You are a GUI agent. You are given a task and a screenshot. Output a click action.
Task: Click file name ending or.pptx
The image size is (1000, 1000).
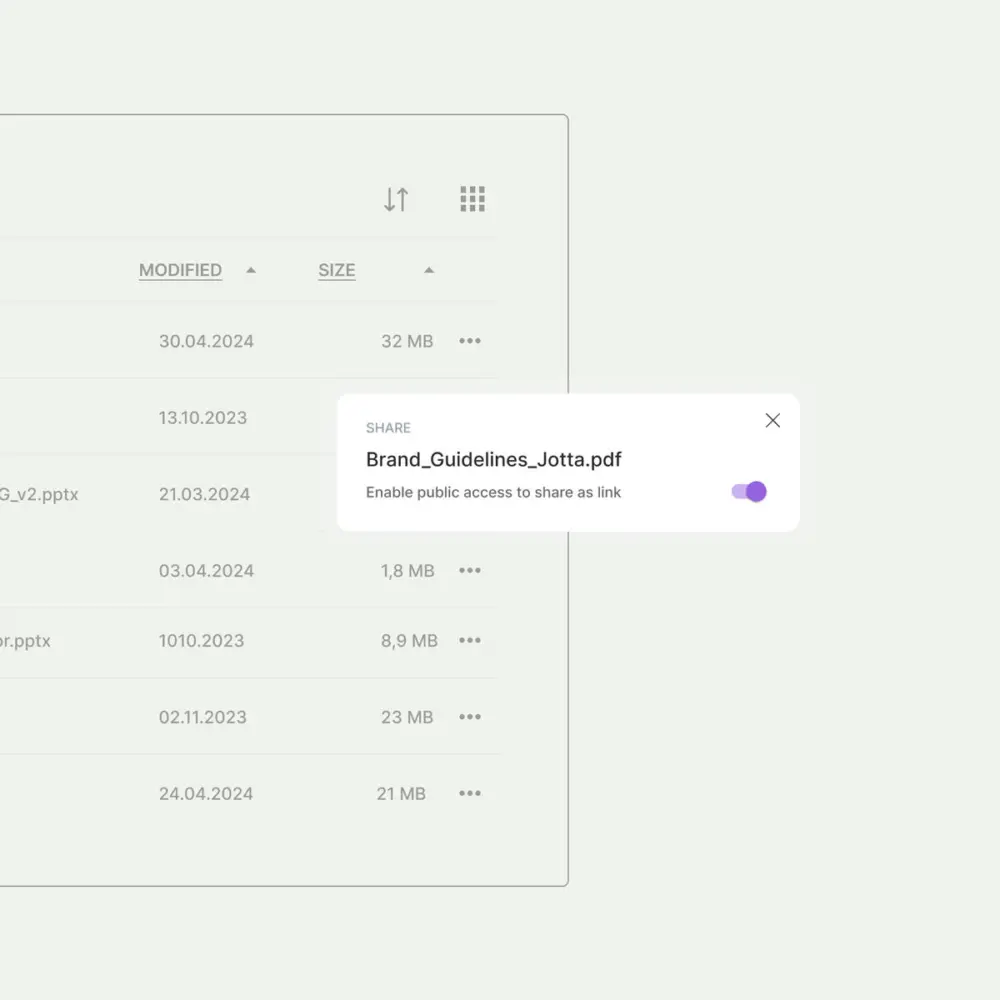click(x=25, y=642)
